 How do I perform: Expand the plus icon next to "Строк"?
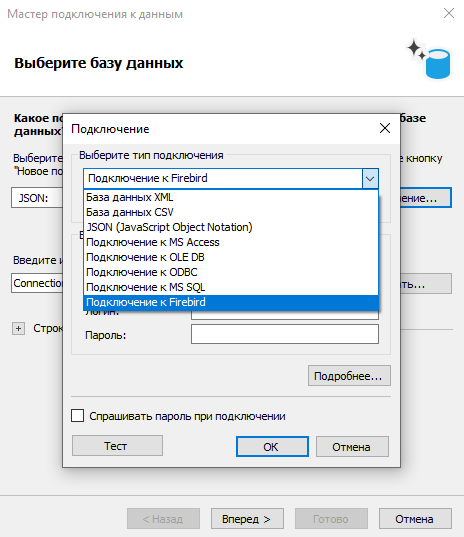point(18,328)
